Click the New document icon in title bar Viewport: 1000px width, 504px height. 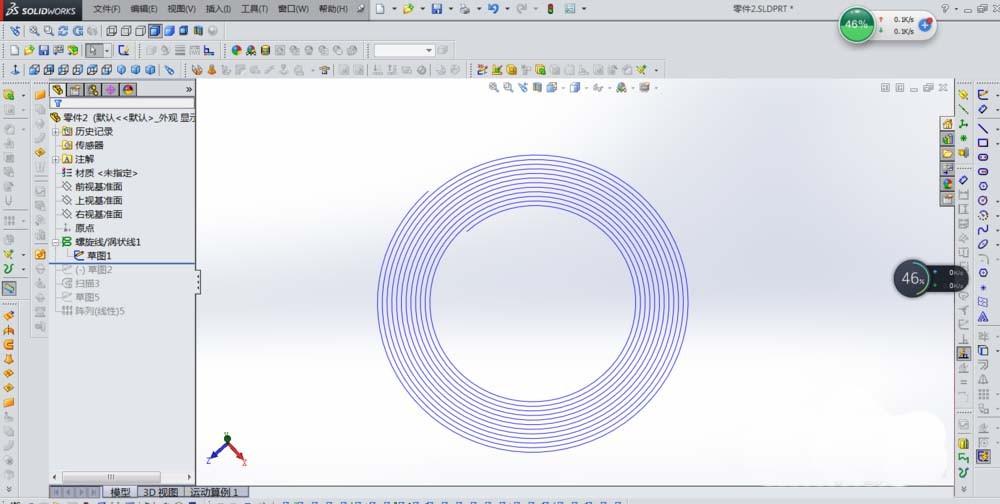point(380,9)
